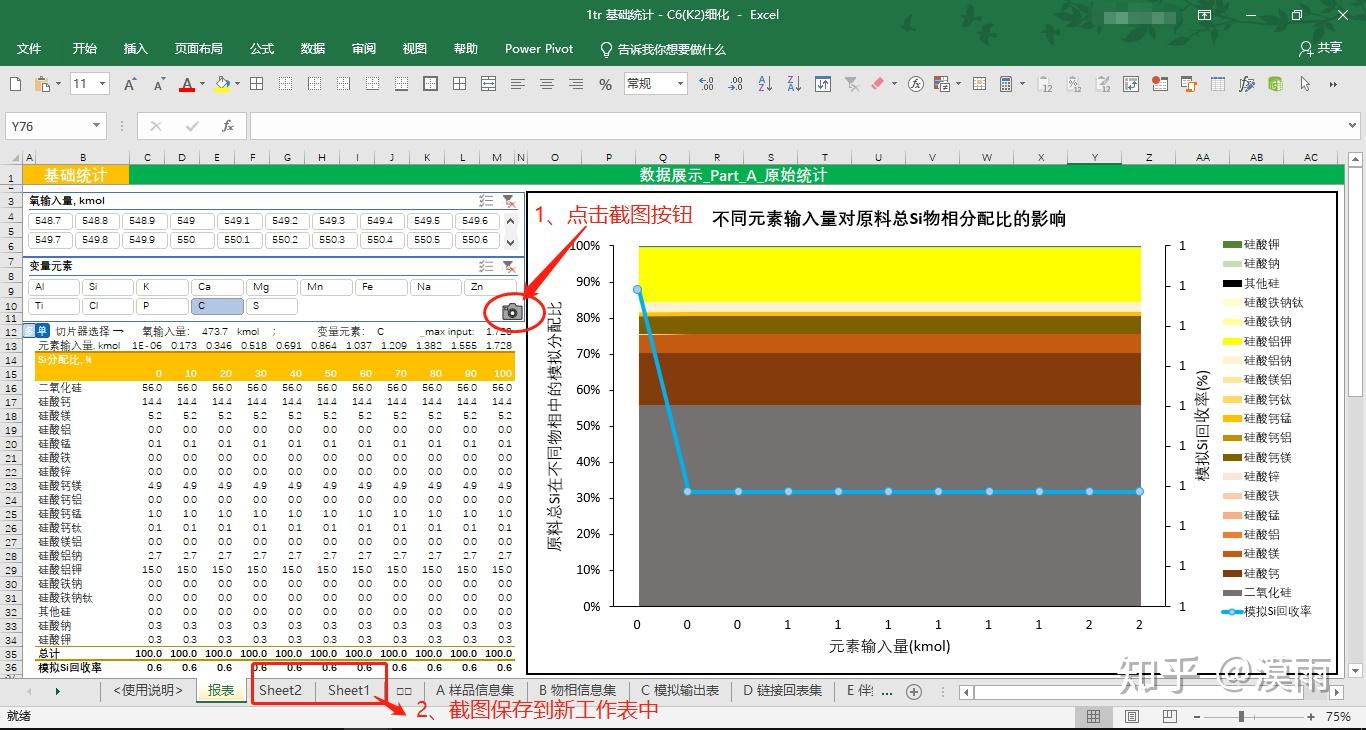Align text right in the toolbar
The image size is (1366, 730).
(x=575, y=84)
